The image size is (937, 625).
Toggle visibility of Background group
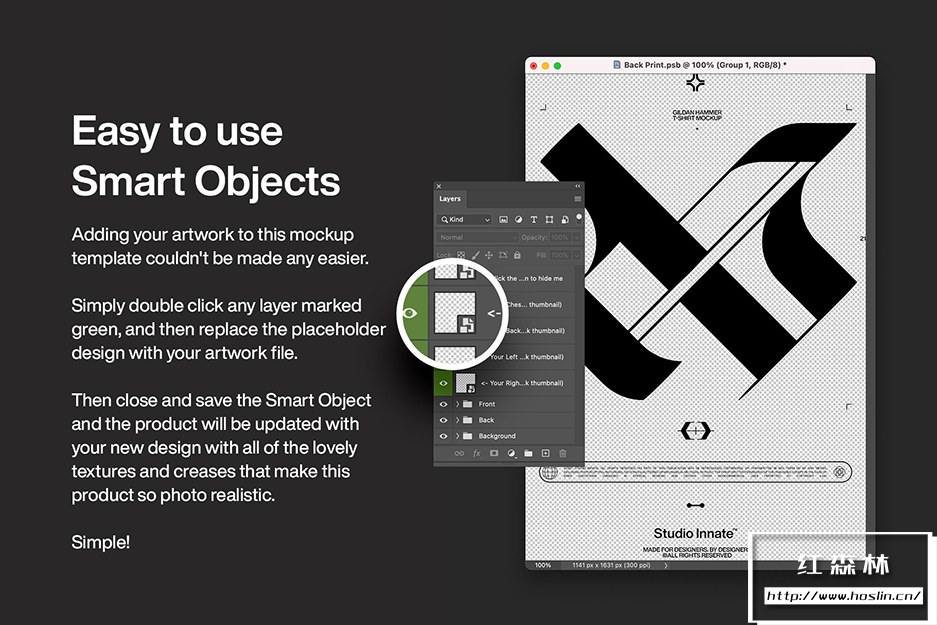443,437
